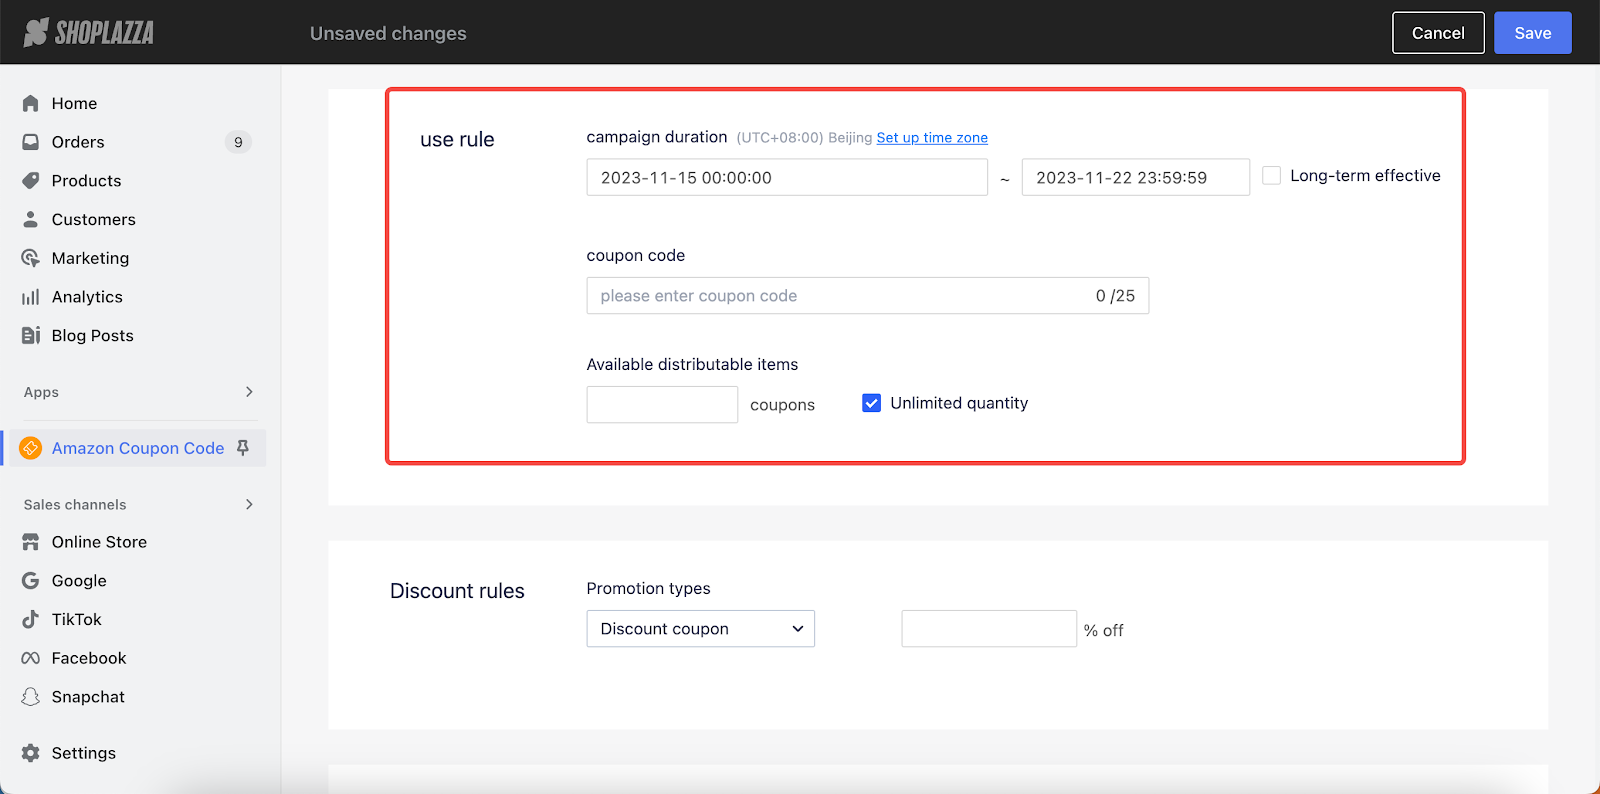The height and width of the screenshot is (794, 1600).
Task: Click the Google G icon
Action: pos(31,581)
